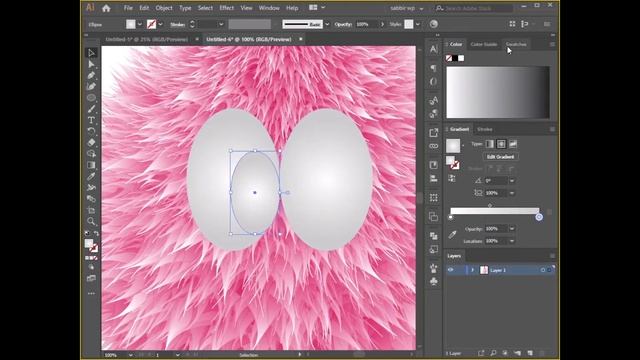Switch to Stroke panel tab
This screenshot has width=640, height=360.
[485, 129]
